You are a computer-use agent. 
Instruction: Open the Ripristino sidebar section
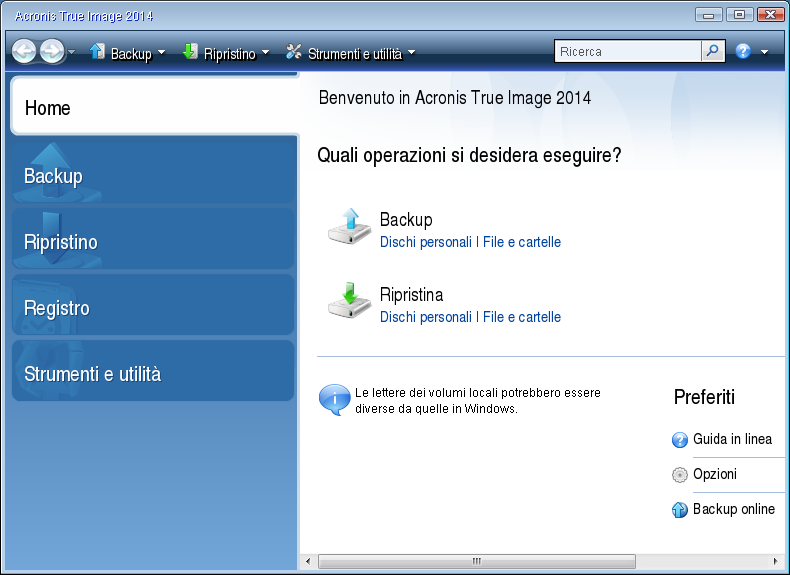tap(153, 239)
